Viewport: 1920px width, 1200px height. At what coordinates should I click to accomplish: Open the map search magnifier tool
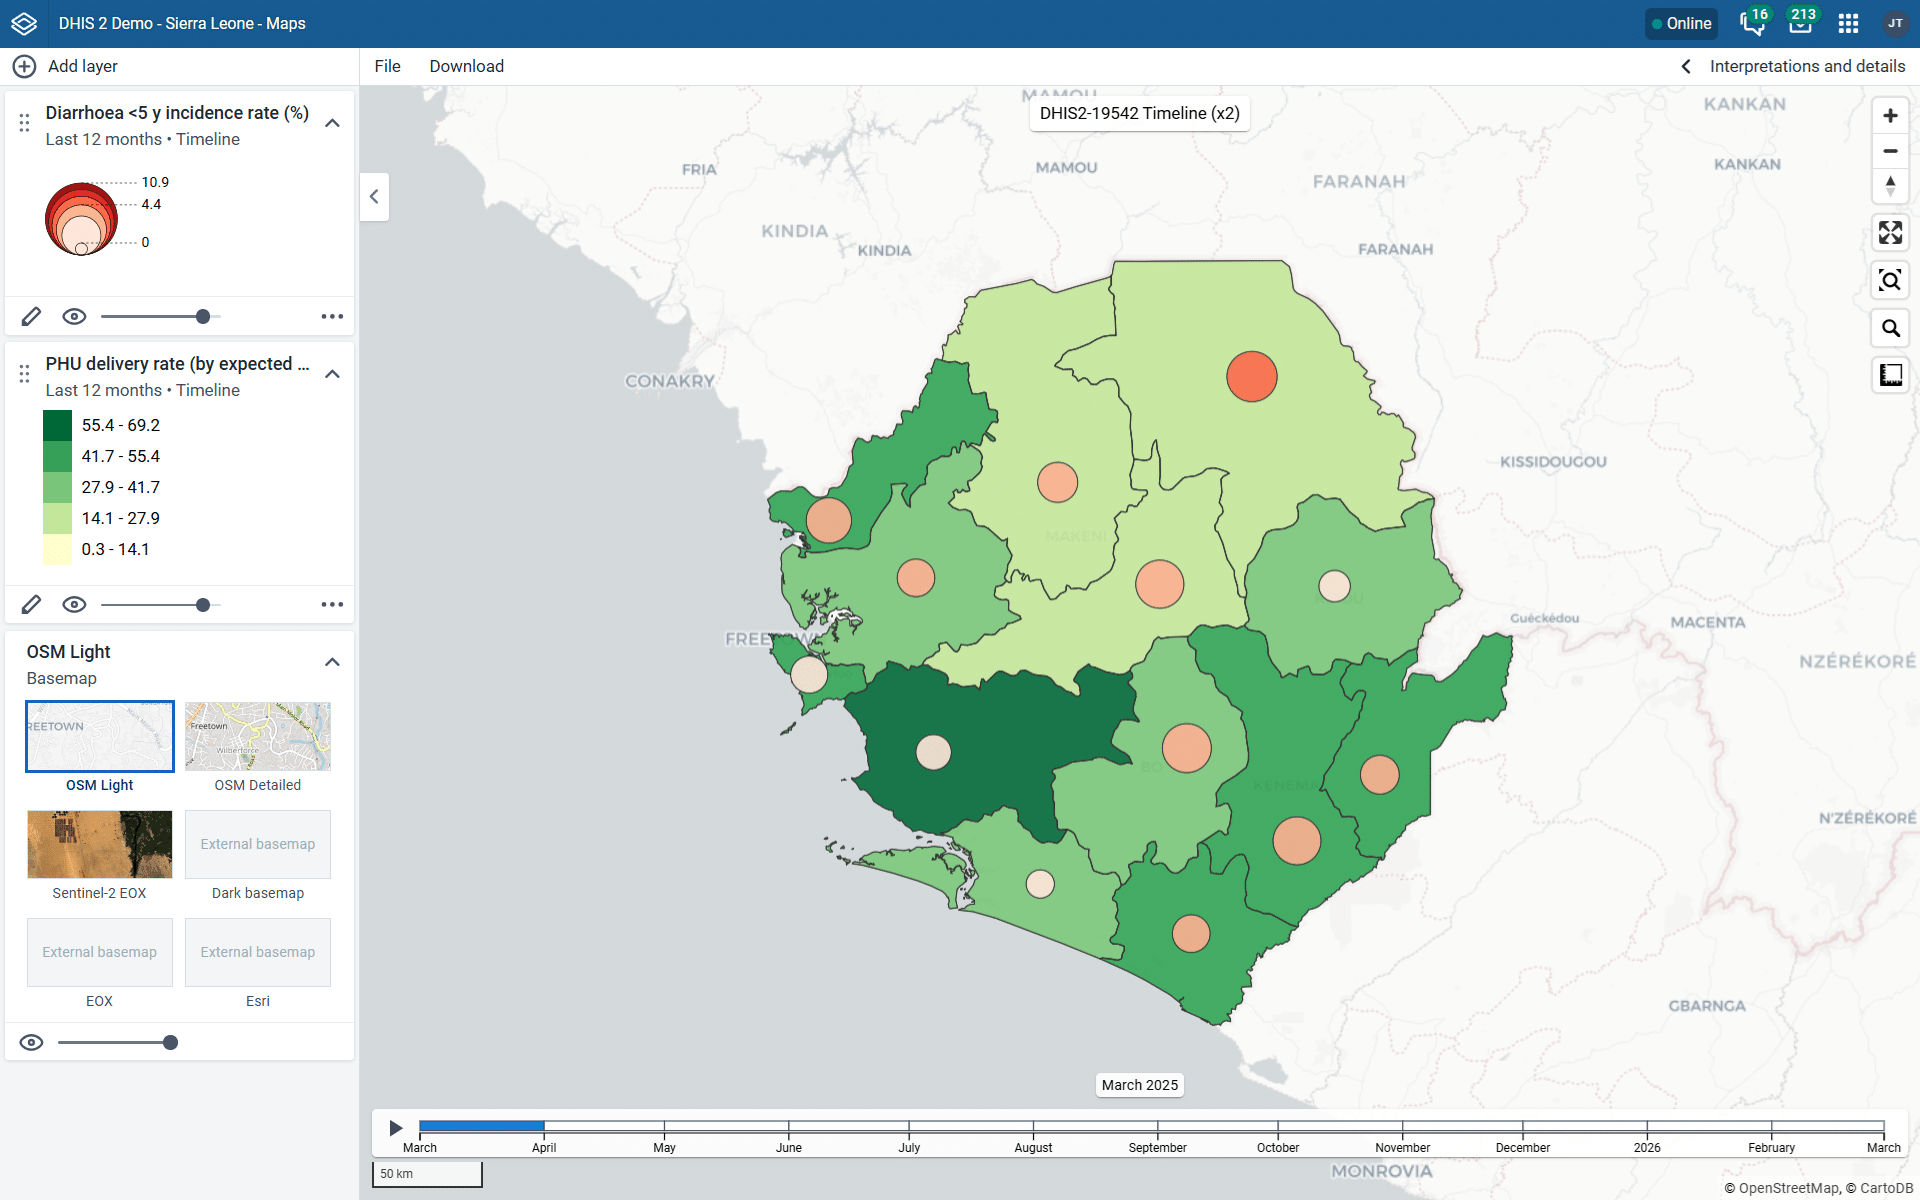click(1890, 328)
